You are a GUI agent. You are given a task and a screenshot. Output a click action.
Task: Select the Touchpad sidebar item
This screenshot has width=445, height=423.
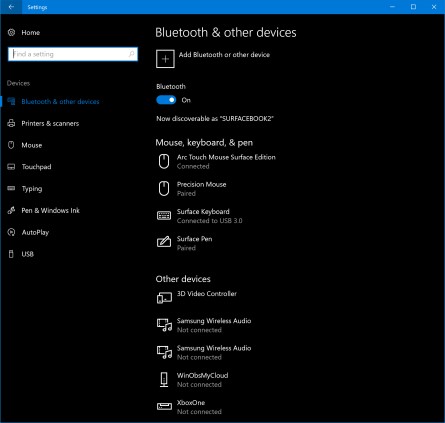[x=36, y=167]
